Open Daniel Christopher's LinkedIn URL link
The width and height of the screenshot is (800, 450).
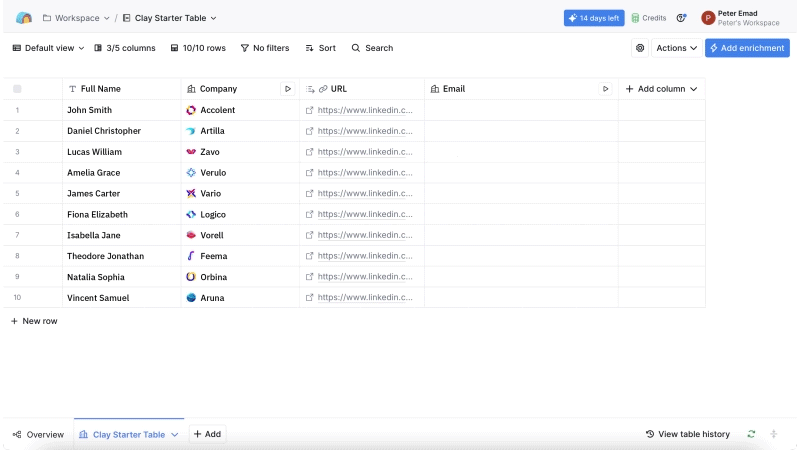pyautogui.click(x=365, y=131)
